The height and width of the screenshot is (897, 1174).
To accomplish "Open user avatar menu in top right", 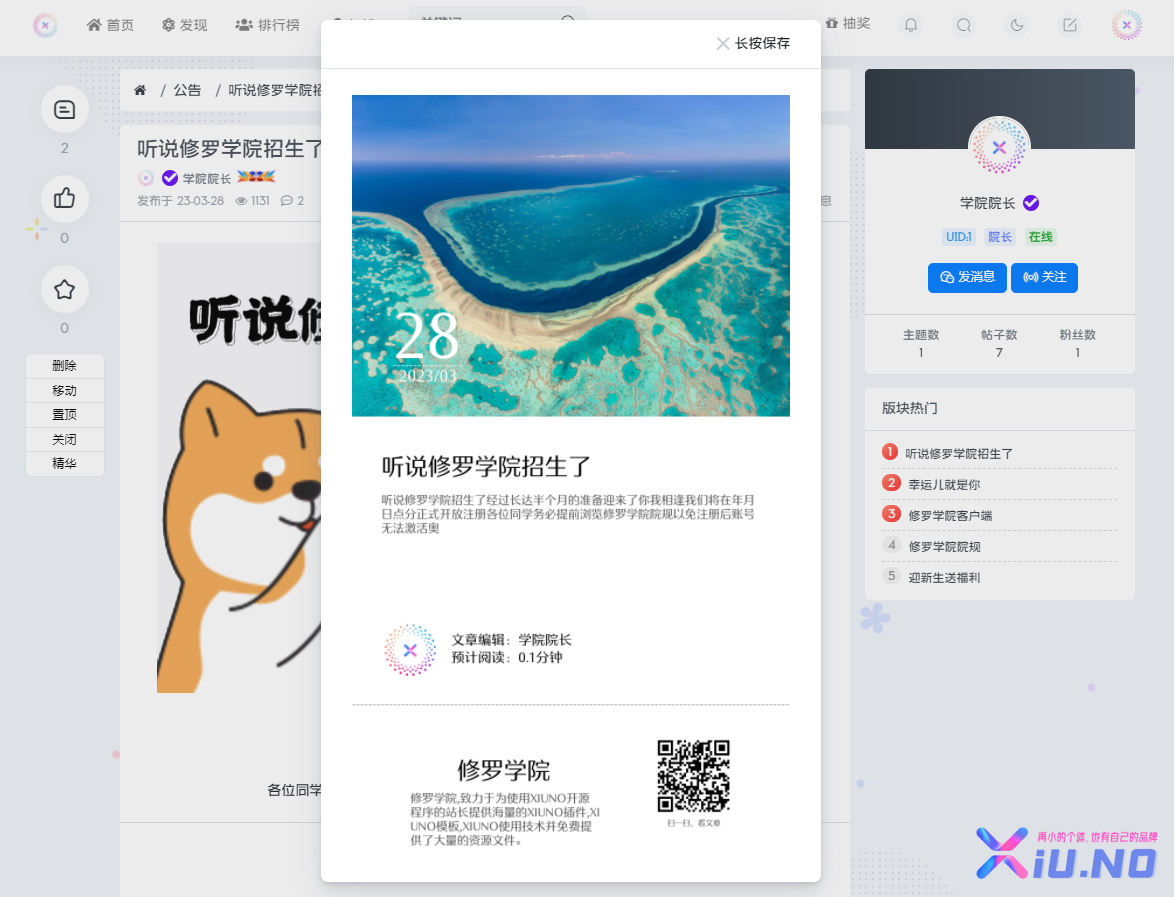I will click(x=1126, y=25).
